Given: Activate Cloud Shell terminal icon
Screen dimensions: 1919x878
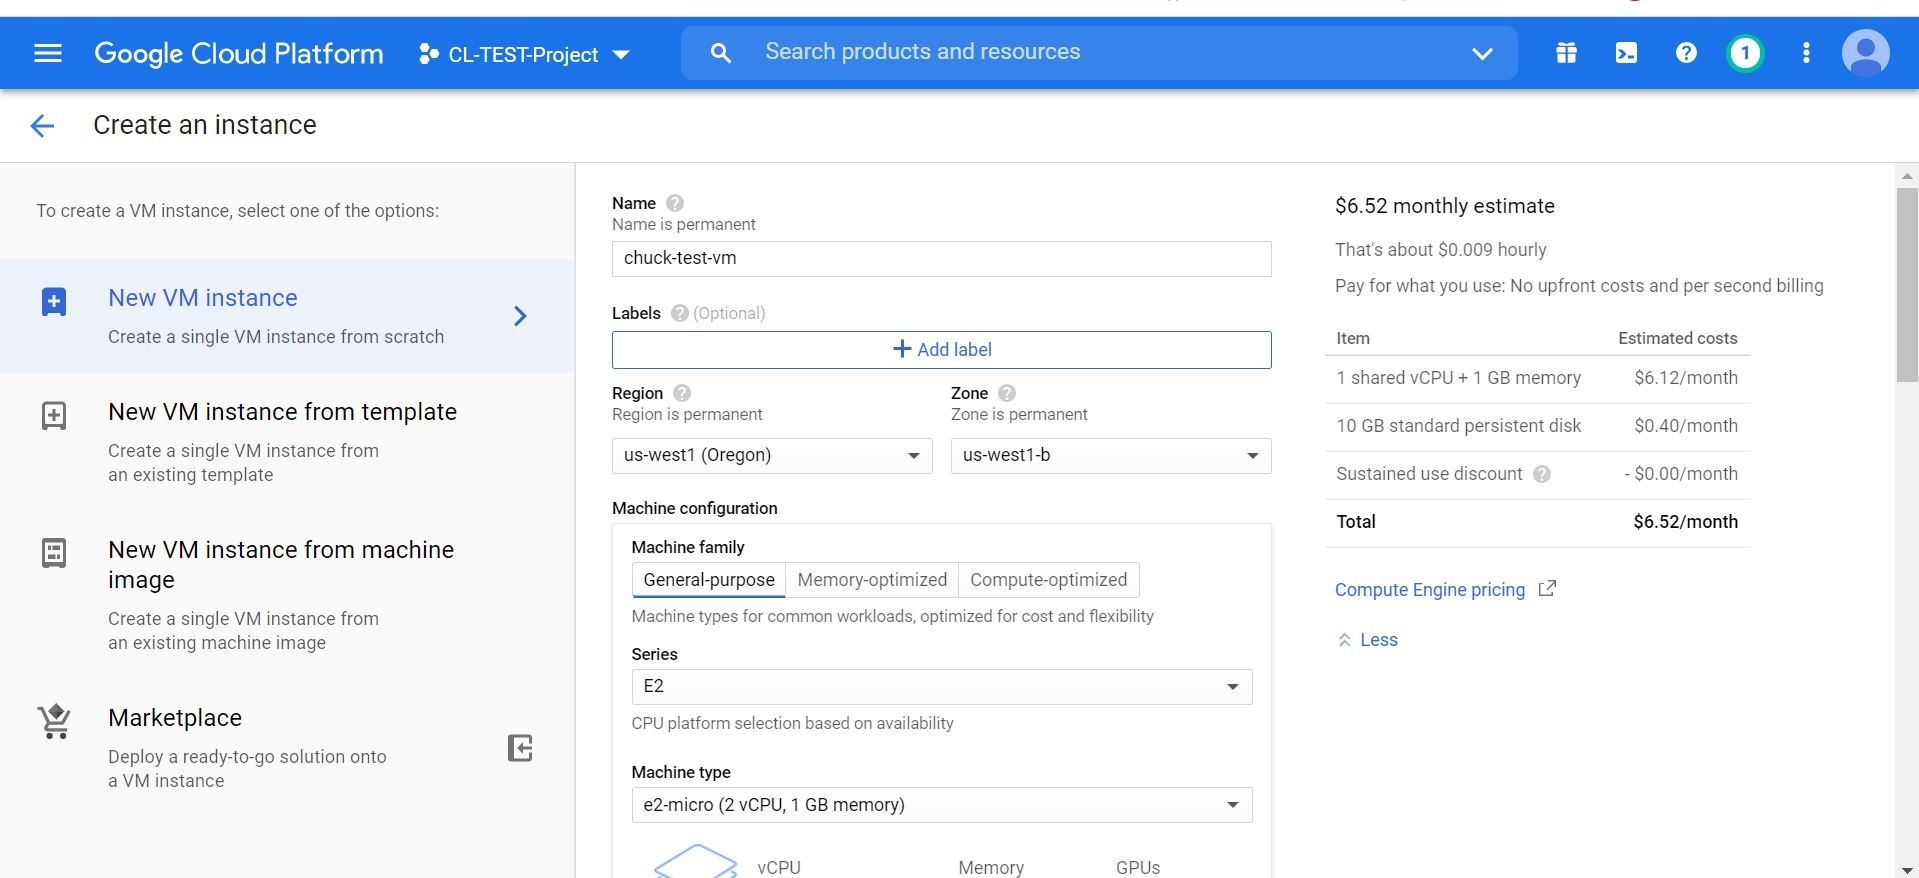Looking at the screenshot, I should click(x=1626, y=53).
